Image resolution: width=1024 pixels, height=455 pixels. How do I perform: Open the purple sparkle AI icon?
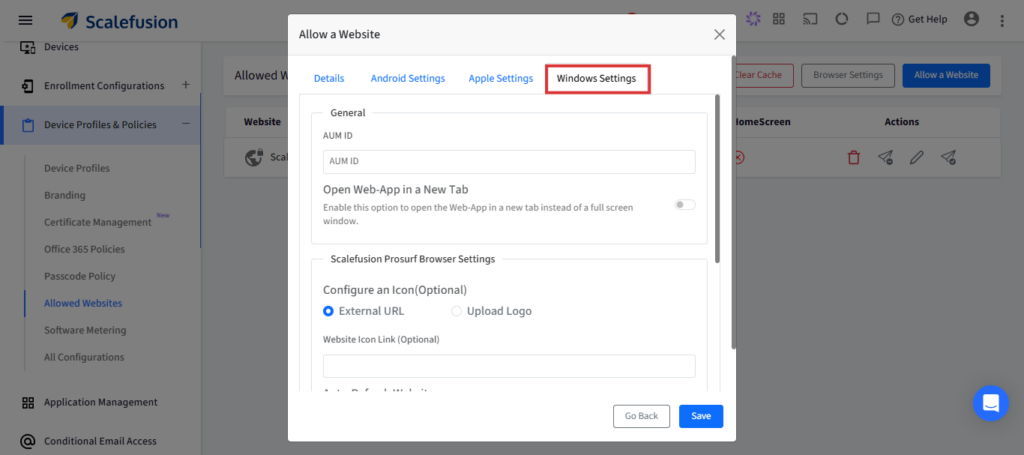click(x=753, y=19)
